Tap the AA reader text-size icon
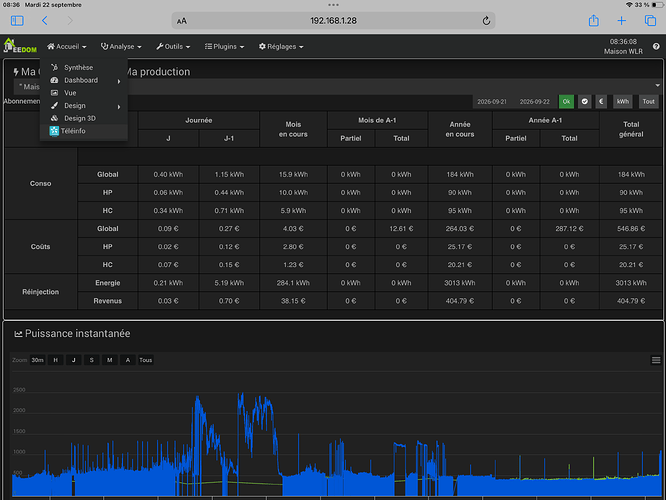 [x=182, y=21]
